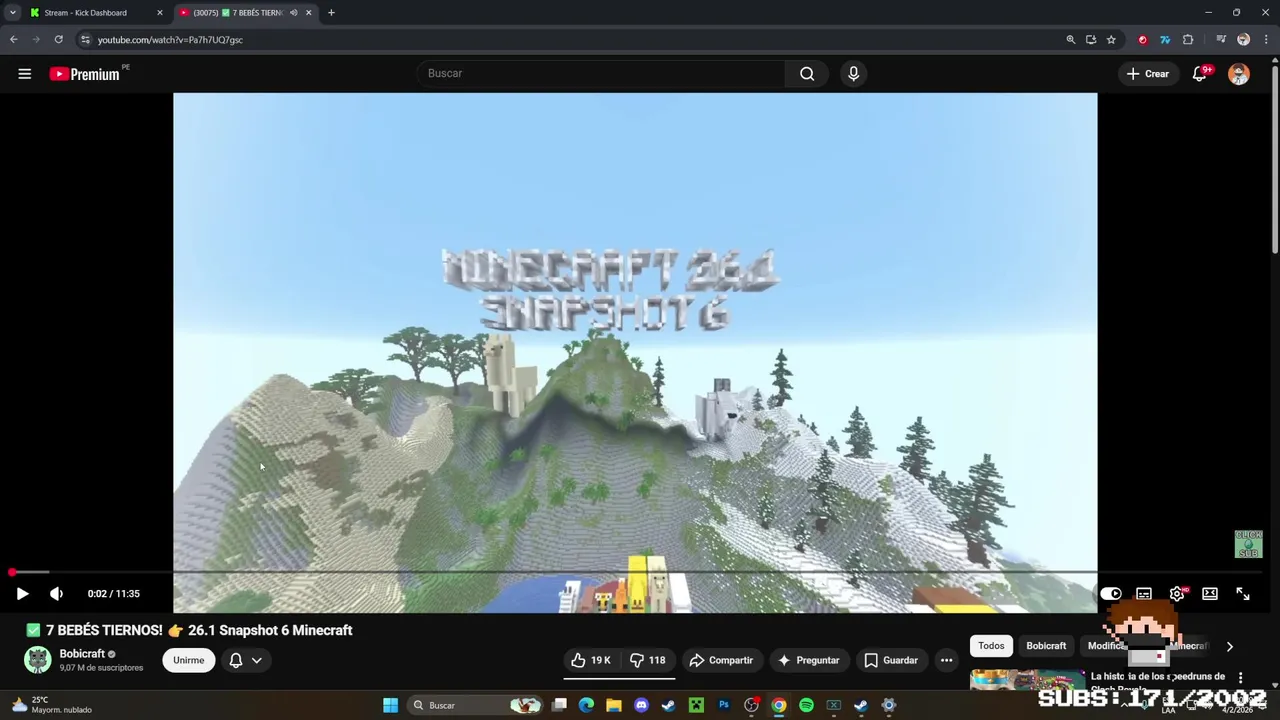The image size is (1280, 720).
Task: Open the Chrome three-dot menu
Action: 1266,40
